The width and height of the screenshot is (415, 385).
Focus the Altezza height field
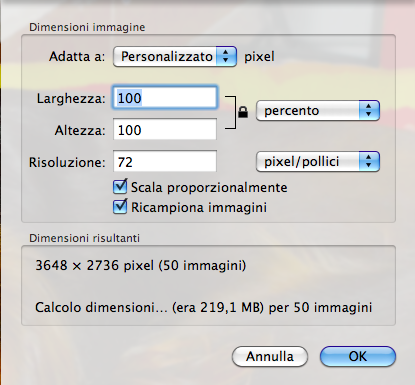point(165,129)
